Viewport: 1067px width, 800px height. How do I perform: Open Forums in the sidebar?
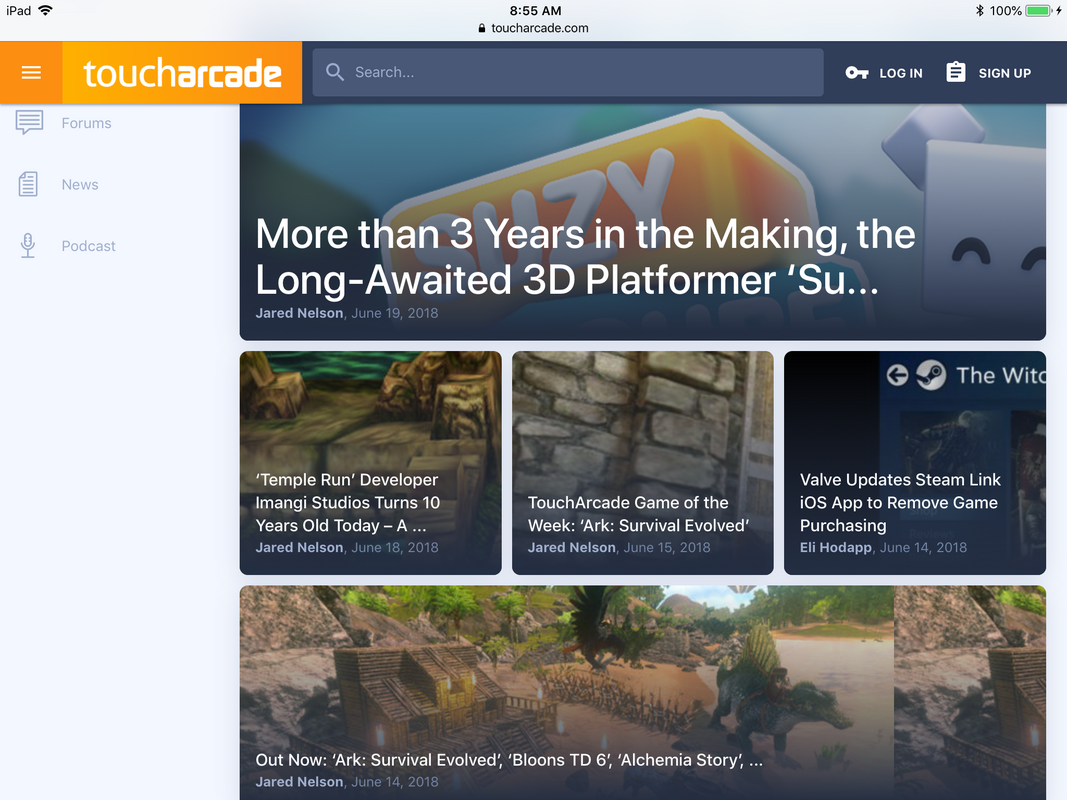(86, 123)
